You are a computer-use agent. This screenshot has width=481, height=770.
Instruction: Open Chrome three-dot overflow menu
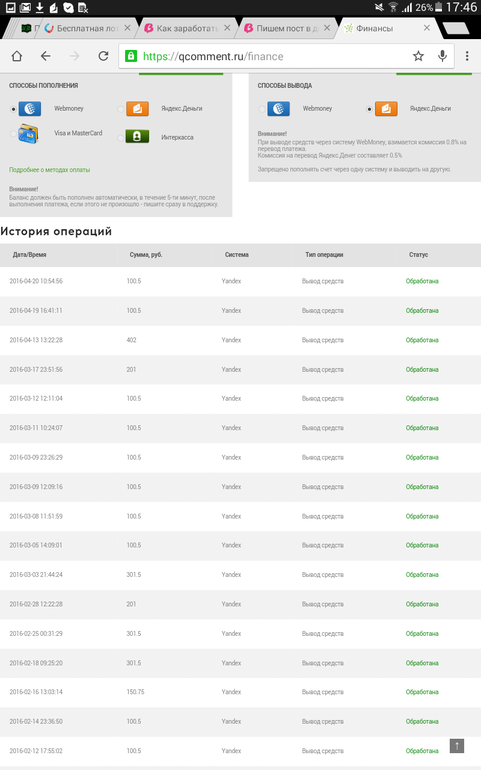click(467, 56)
